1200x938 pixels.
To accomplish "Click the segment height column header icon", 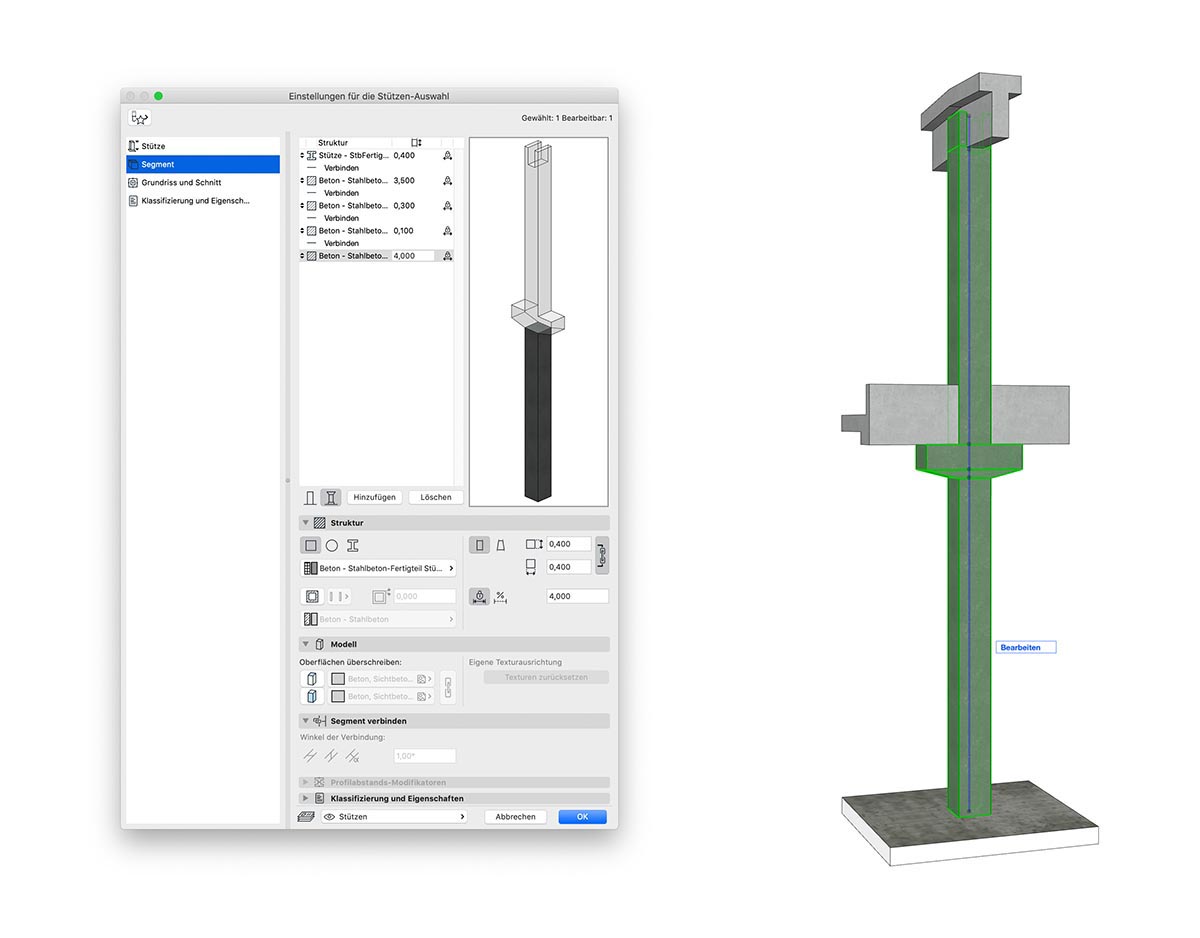I will (x=416, y=143).
